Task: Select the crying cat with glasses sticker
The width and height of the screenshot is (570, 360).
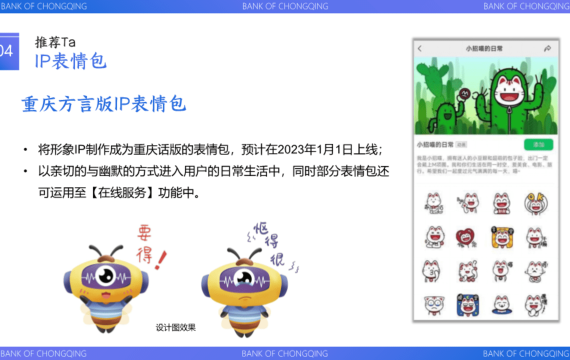Action: click(434, 305)
